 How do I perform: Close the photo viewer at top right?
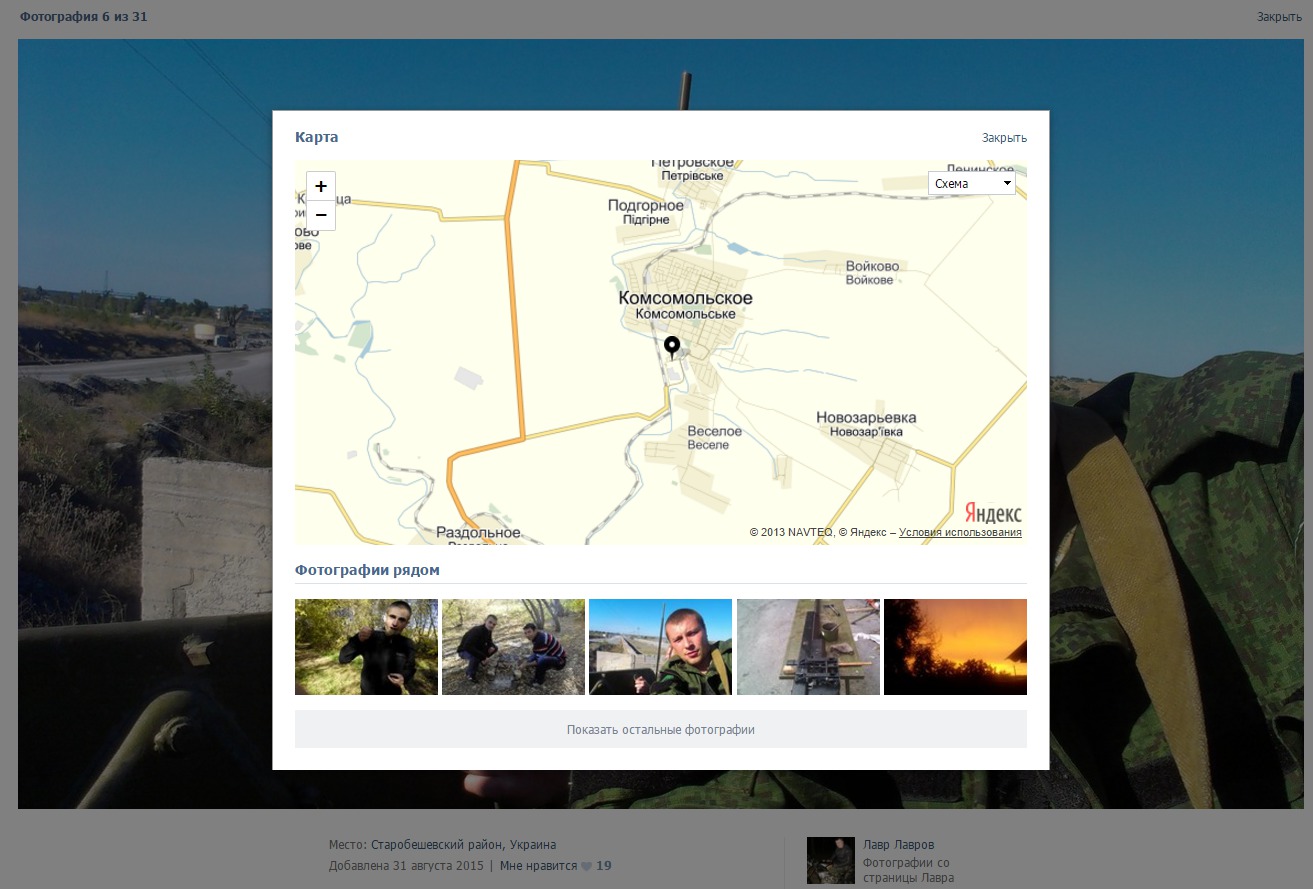coord(1278,17)
